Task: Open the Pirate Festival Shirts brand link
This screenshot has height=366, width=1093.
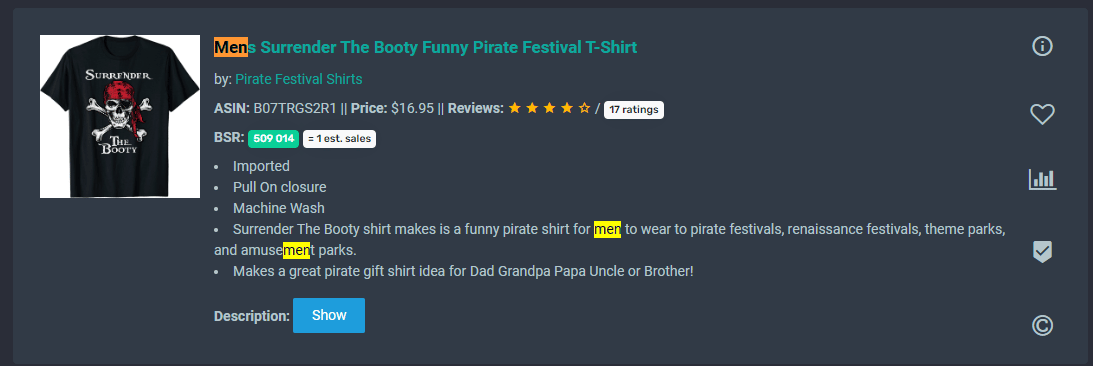Action: [x=298, y=79]
